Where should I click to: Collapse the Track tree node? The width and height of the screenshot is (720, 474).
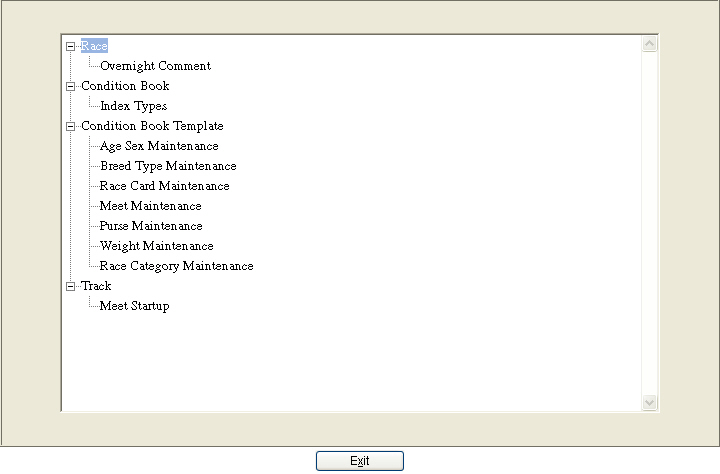pos(70,286)
